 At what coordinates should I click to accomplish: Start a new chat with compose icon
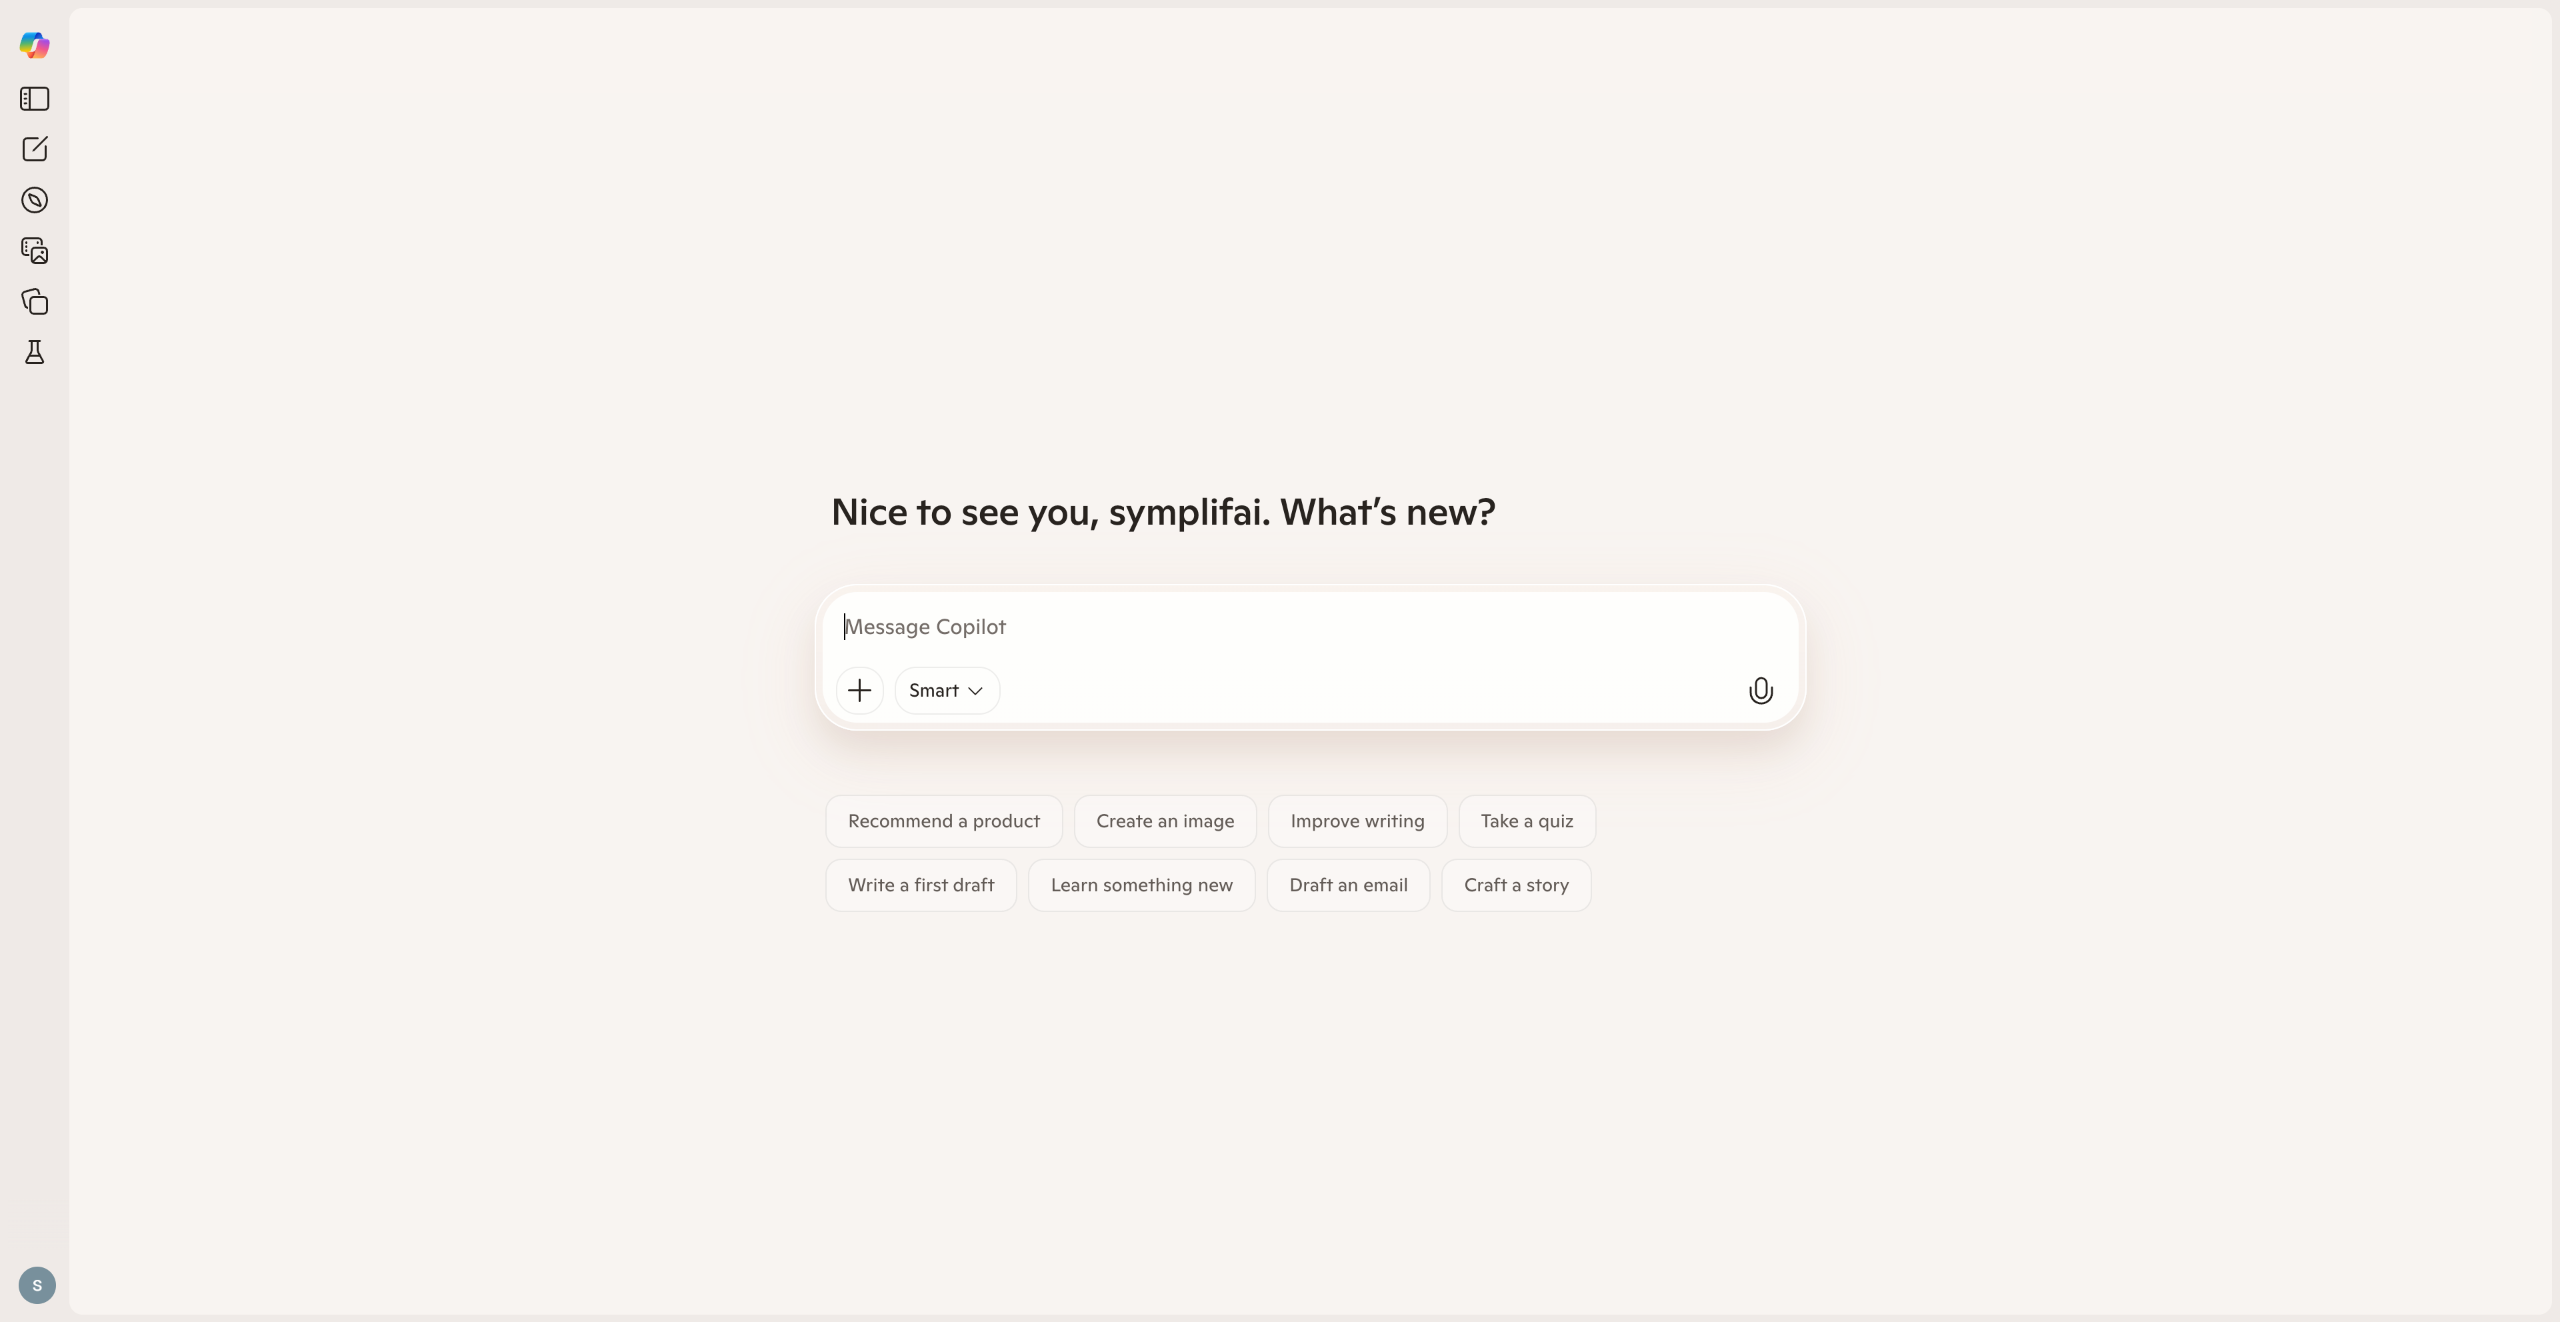(x=34, y=149)
